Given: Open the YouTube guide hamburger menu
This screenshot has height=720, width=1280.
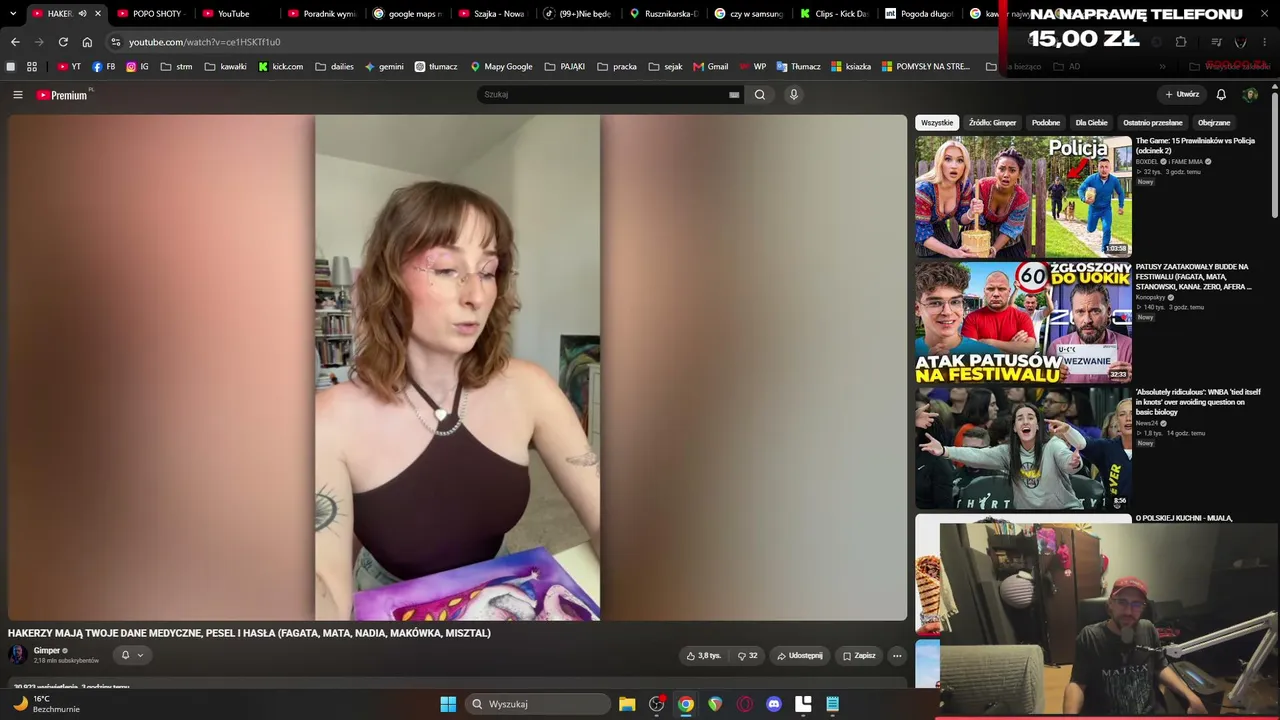Looking at the screenshot, I should 18,95.
